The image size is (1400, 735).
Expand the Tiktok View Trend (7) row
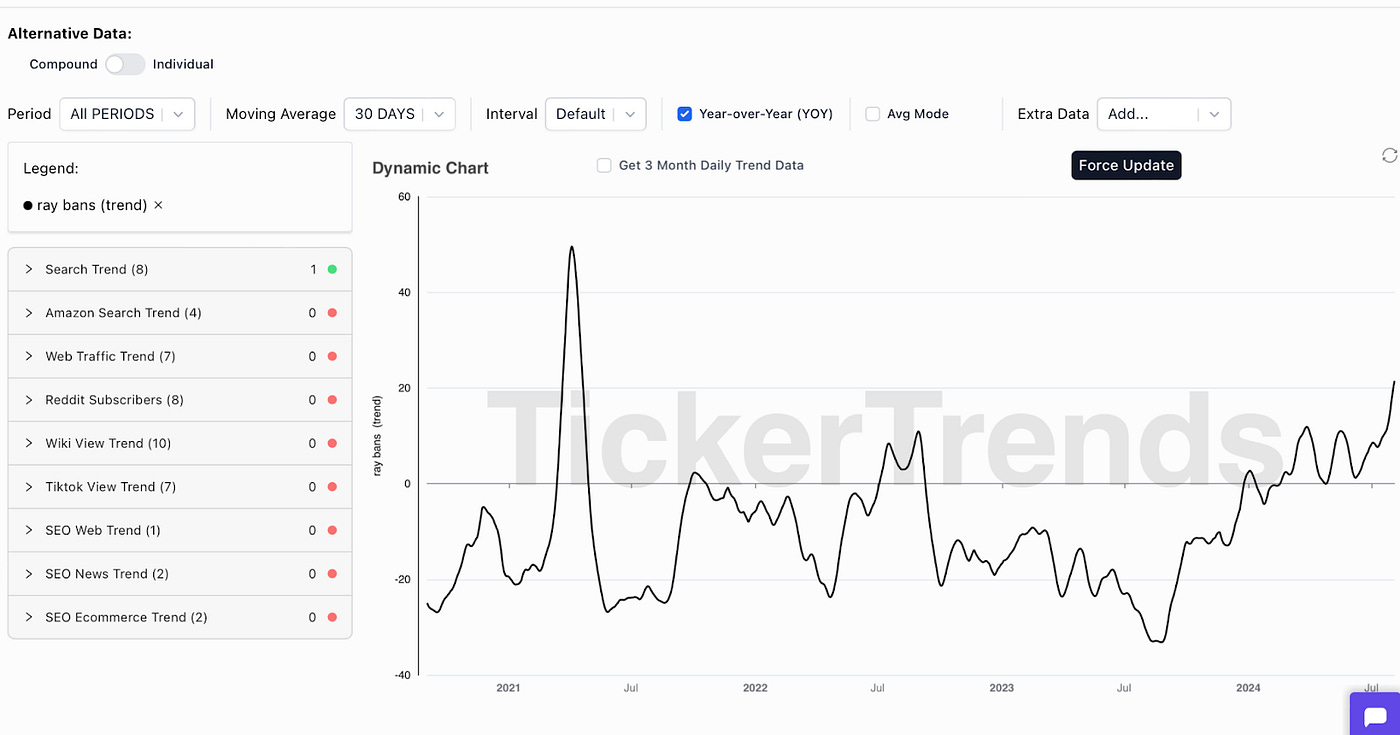pyautogui.click(x=180, y=487)
